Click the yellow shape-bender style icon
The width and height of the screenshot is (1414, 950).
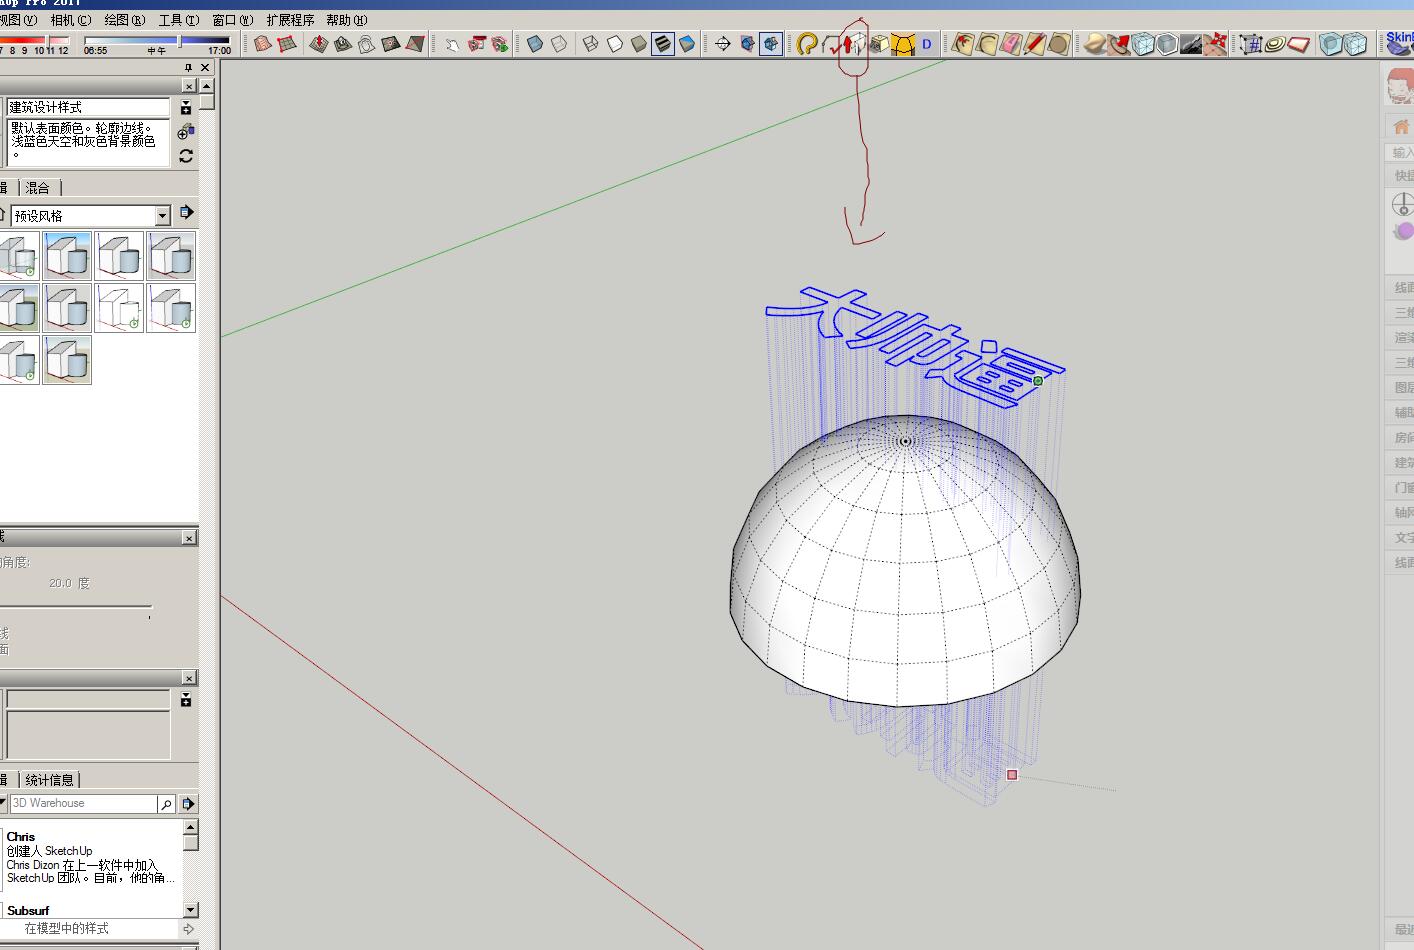(903, 44)
